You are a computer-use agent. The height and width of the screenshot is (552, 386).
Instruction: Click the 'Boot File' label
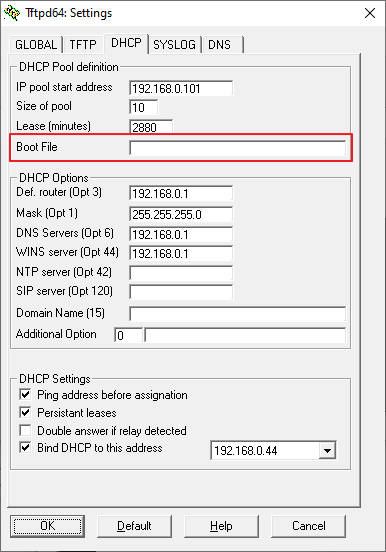[x=37, y=147]
